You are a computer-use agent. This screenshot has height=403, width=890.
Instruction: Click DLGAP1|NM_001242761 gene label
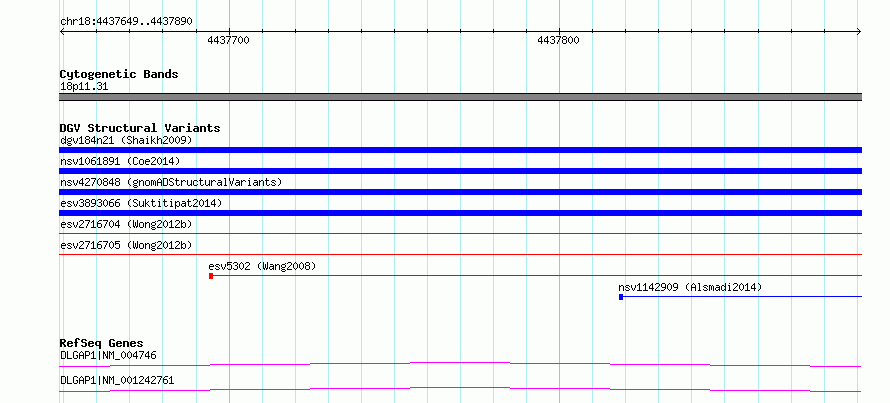(x=117, y=380)
